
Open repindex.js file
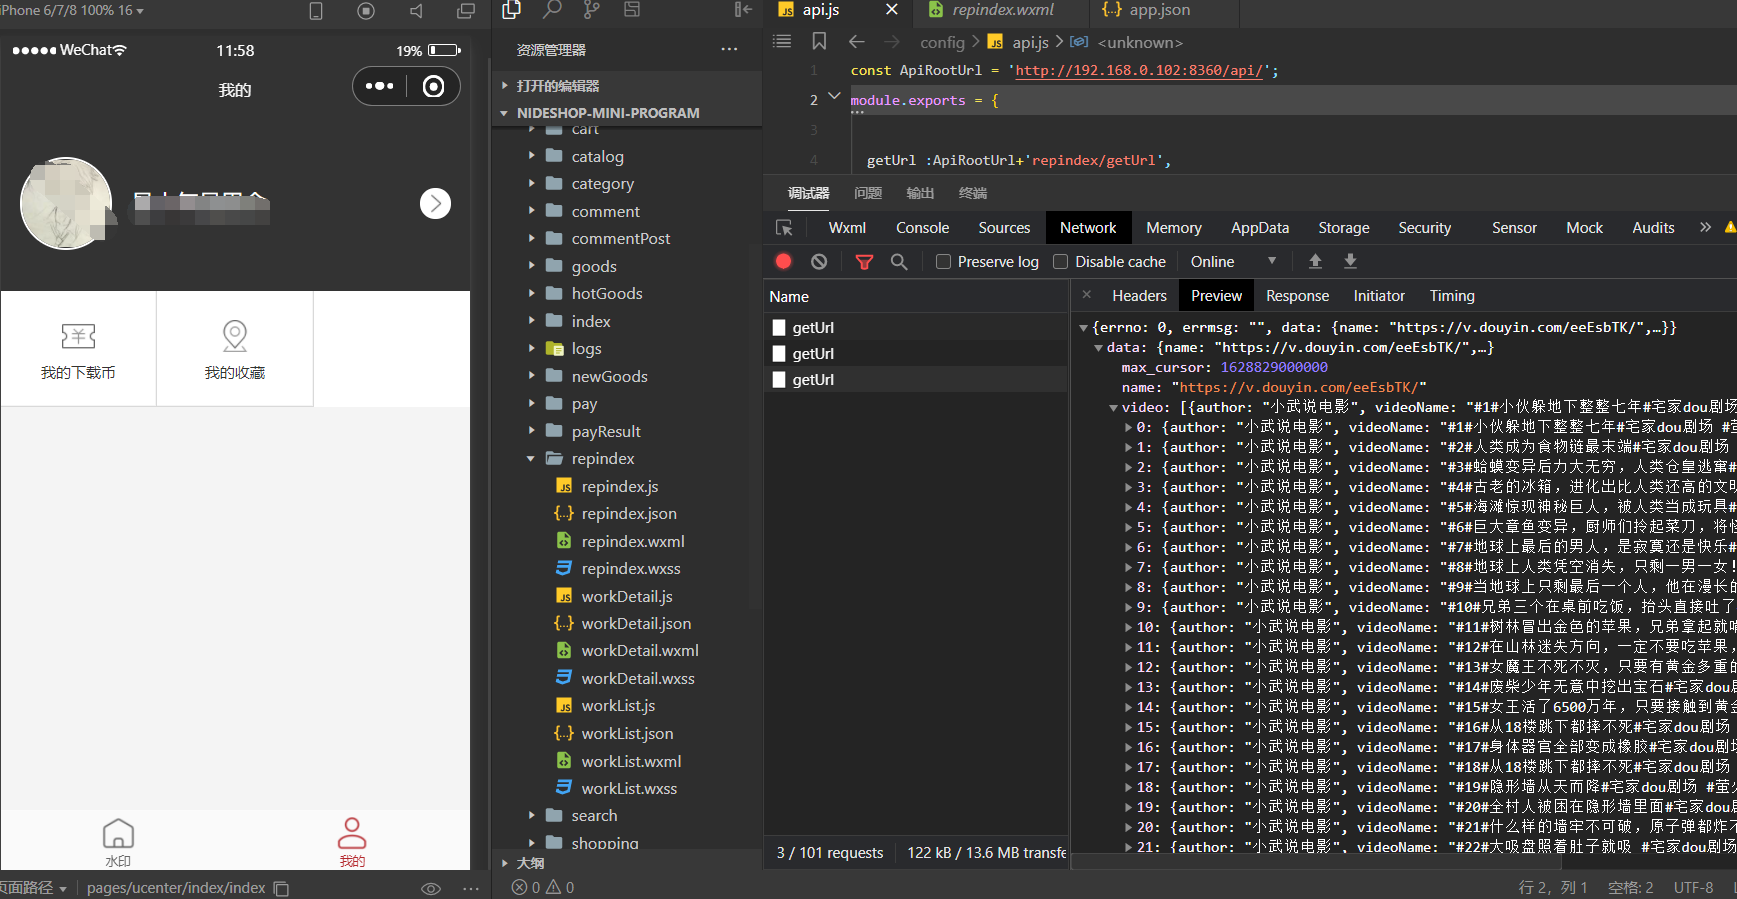coord(619,487)
